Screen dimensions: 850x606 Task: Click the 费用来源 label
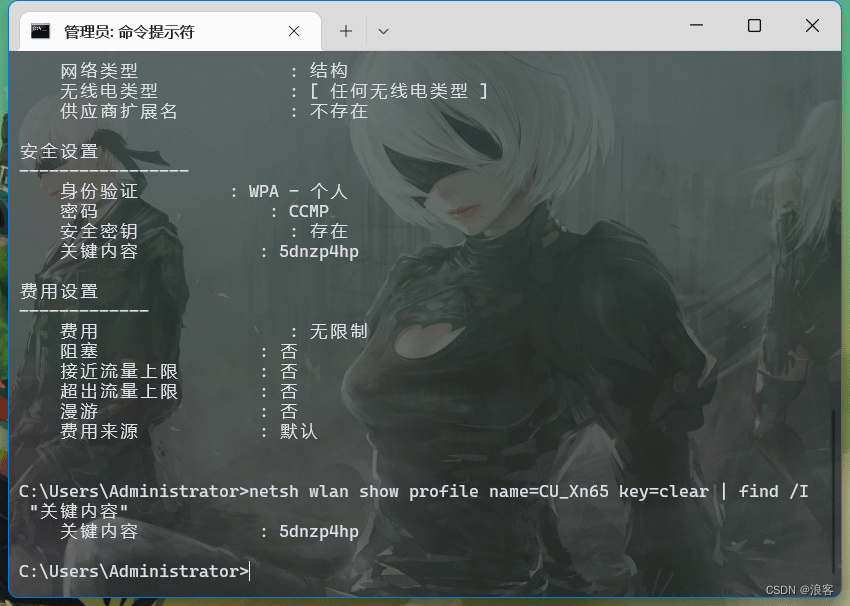click(x=99, y=431)
